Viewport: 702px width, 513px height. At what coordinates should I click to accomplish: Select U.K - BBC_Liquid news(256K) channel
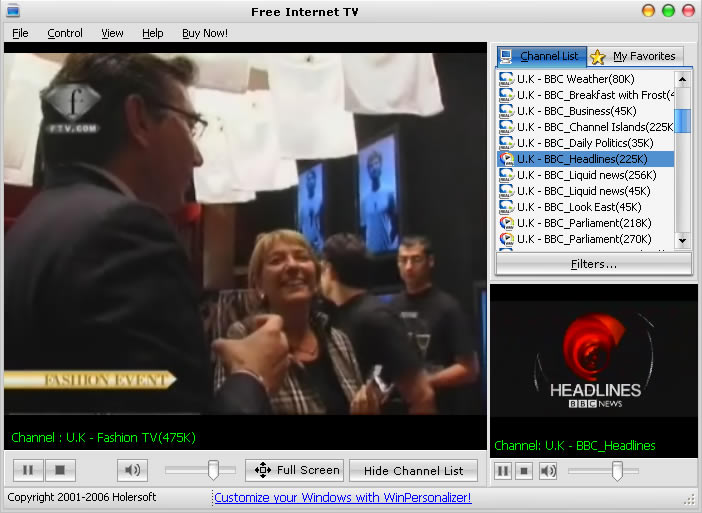[x=585, y=175]
